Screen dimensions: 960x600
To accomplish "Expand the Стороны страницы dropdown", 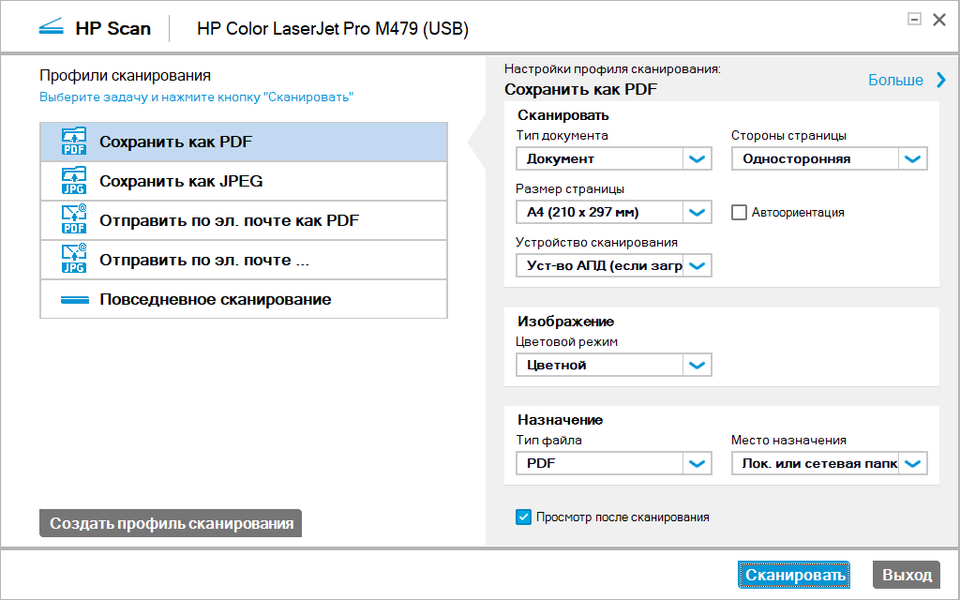I will pos(912,158).
